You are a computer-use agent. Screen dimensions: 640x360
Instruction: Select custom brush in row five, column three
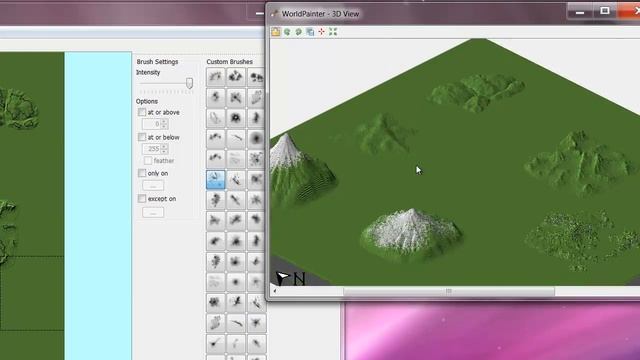click(256, 159)
